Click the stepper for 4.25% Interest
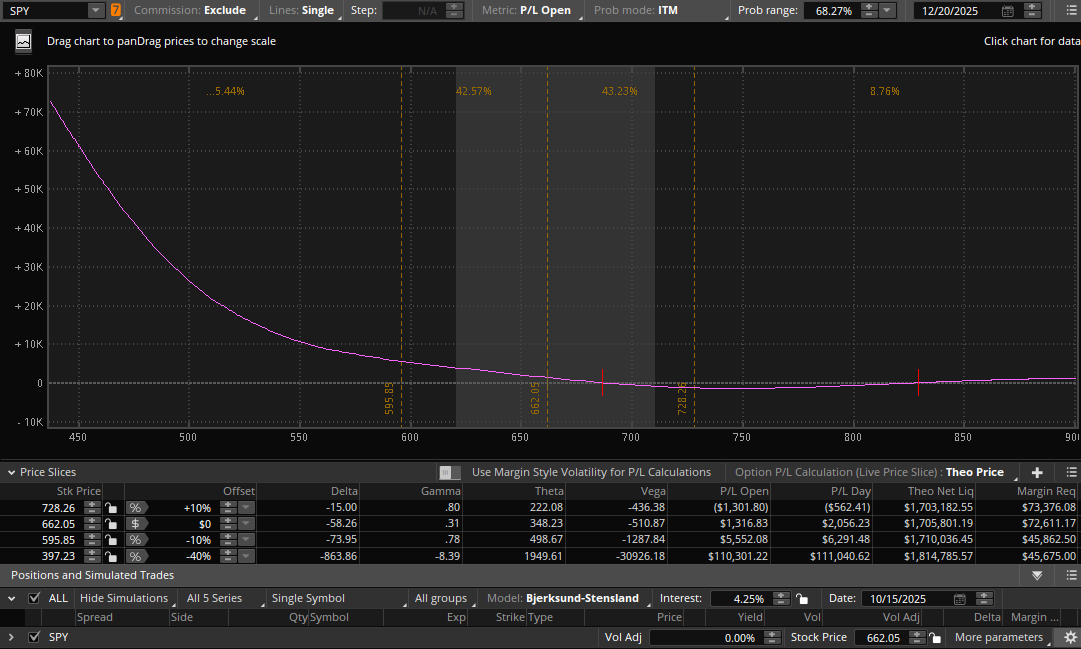1081x649 pixels. [781, 599]
